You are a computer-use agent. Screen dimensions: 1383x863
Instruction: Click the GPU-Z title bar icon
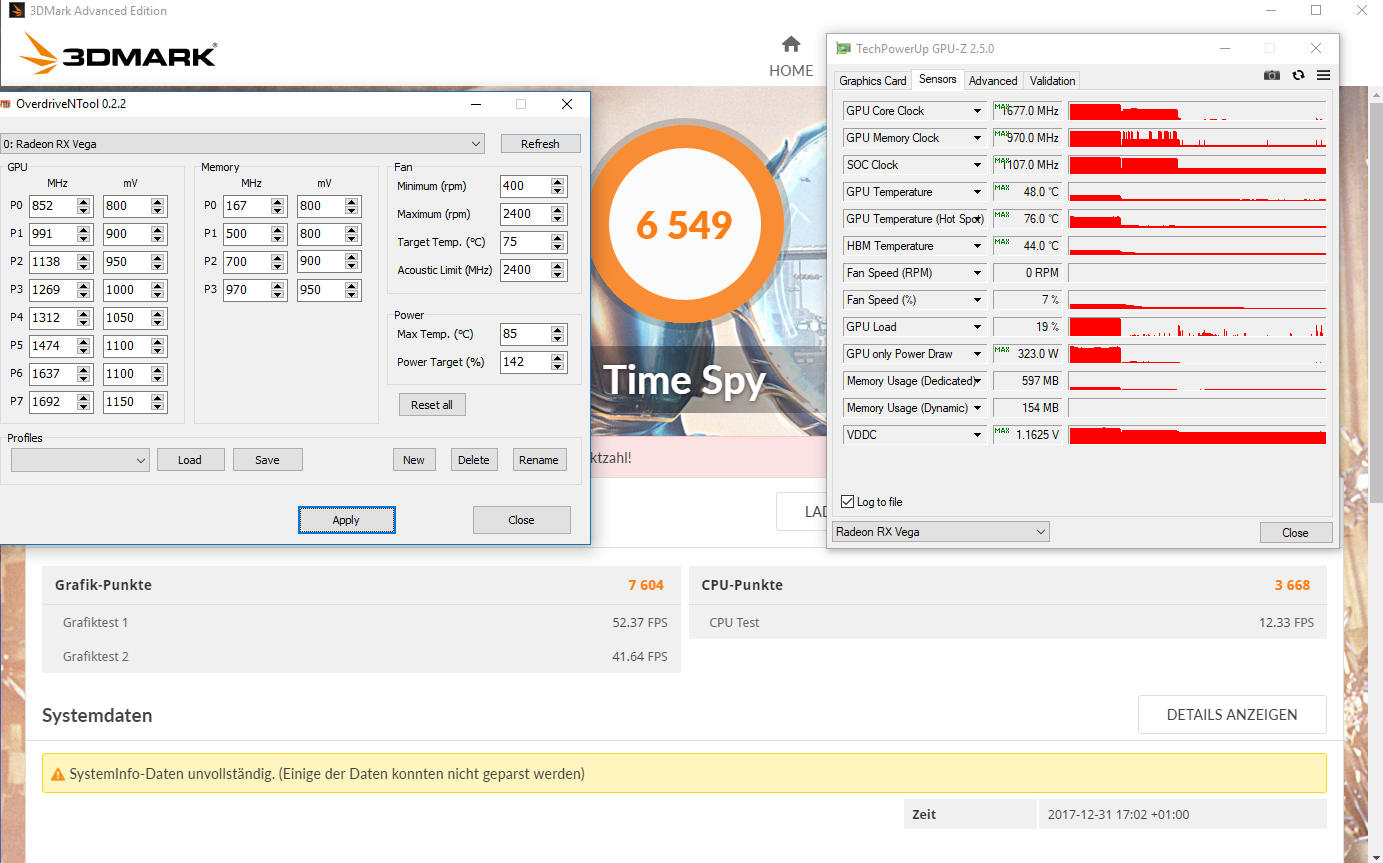(844, 48)
